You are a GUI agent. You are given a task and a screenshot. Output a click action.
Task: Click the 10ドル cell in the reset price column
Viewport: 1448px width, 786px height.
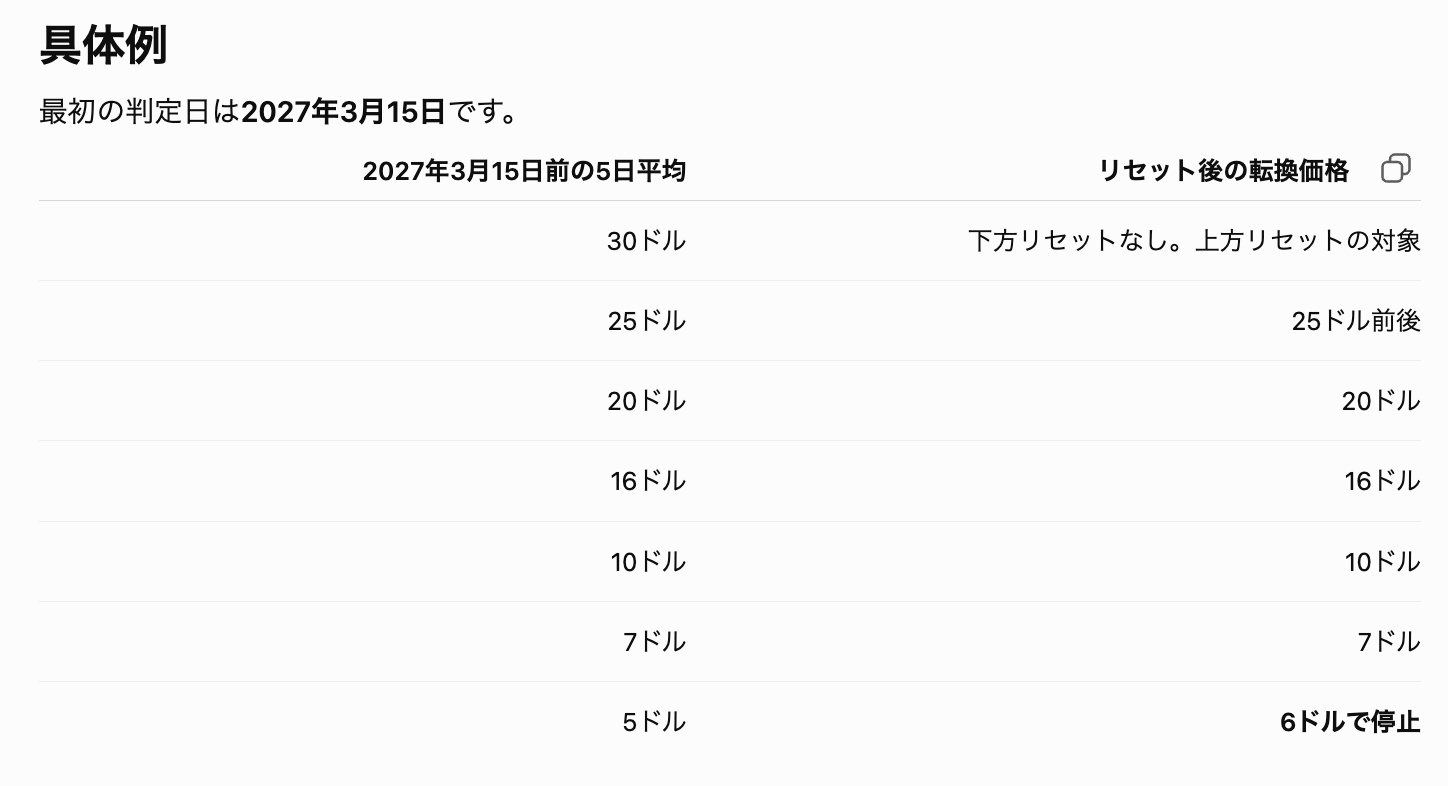pos(1382,562)
